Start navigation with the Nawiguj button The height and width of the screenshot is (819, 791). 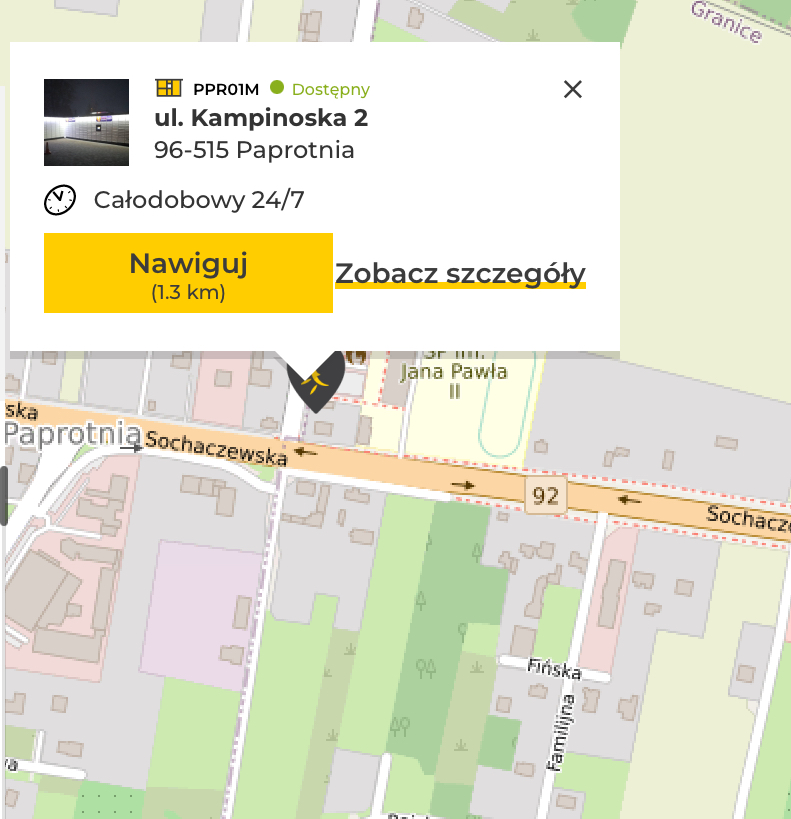pos(188,273)
